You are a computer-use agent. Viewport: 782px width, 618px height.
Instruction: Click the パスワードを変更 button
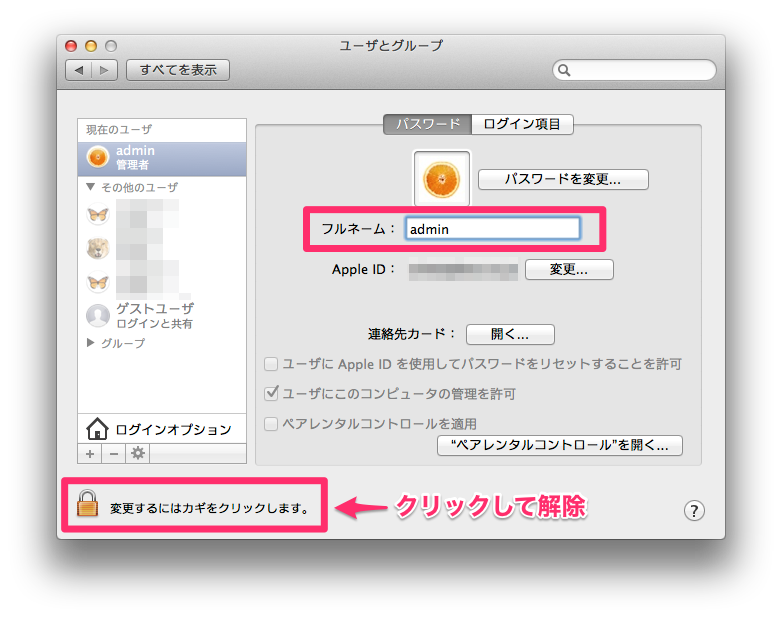click(x=563, y=180)
